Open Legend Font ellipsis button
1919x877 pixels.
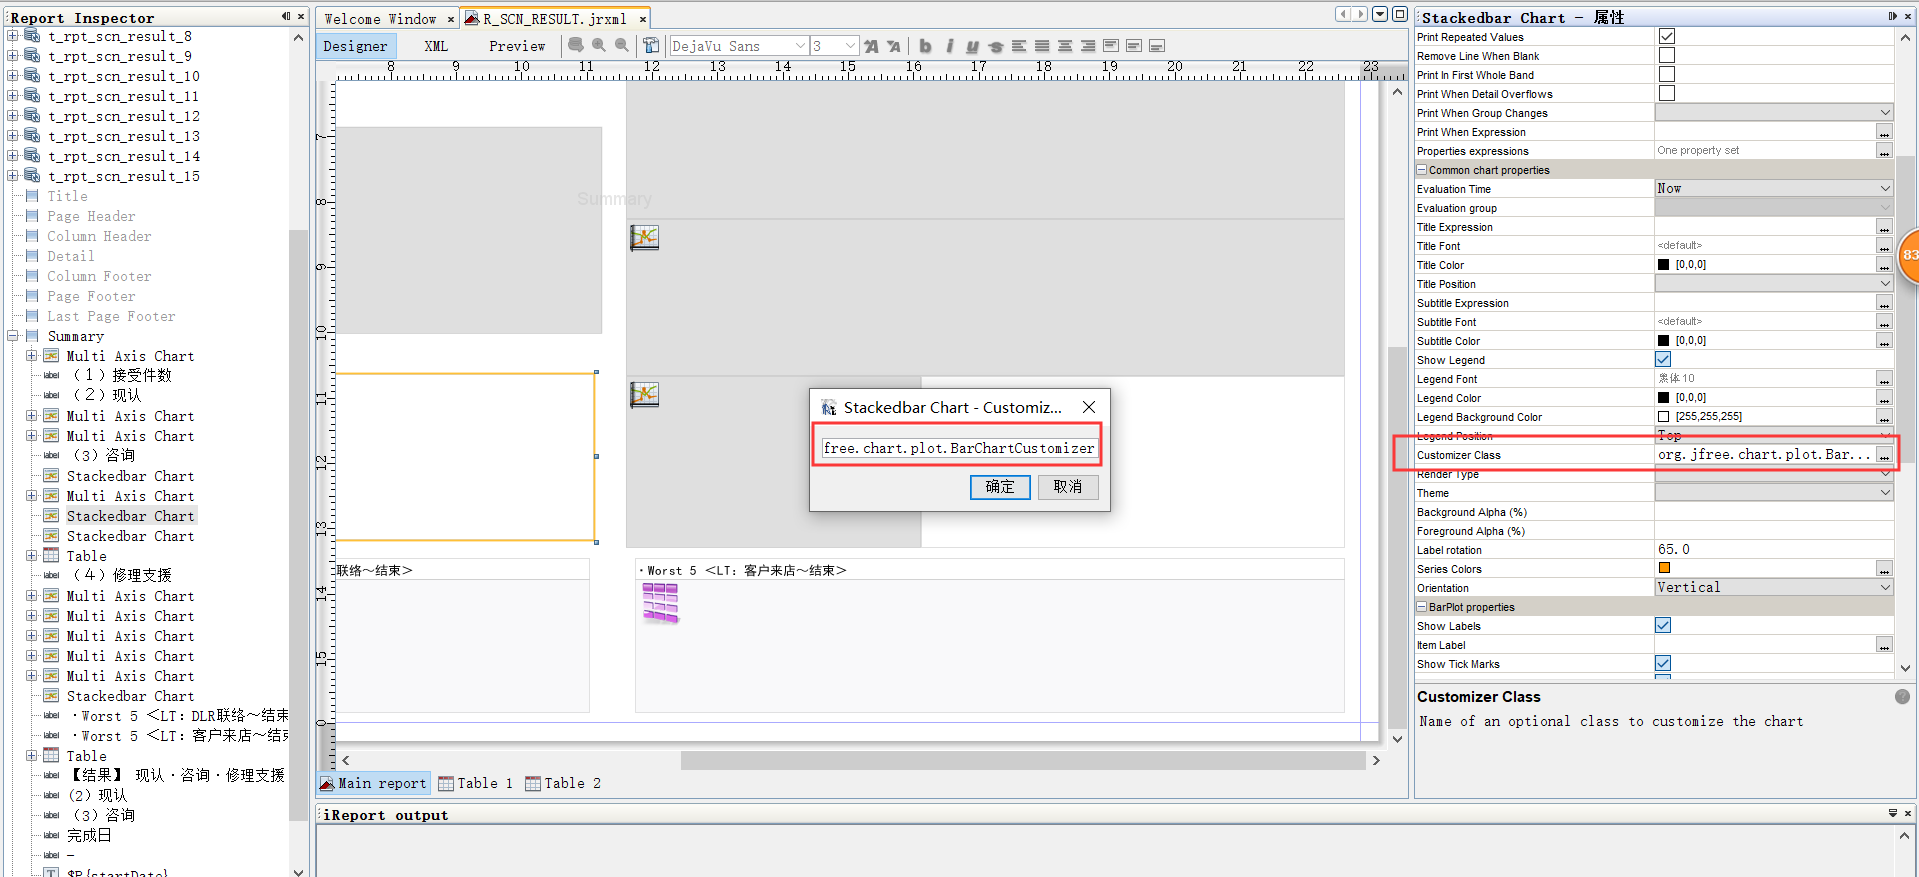click(x=1884, y=379)
